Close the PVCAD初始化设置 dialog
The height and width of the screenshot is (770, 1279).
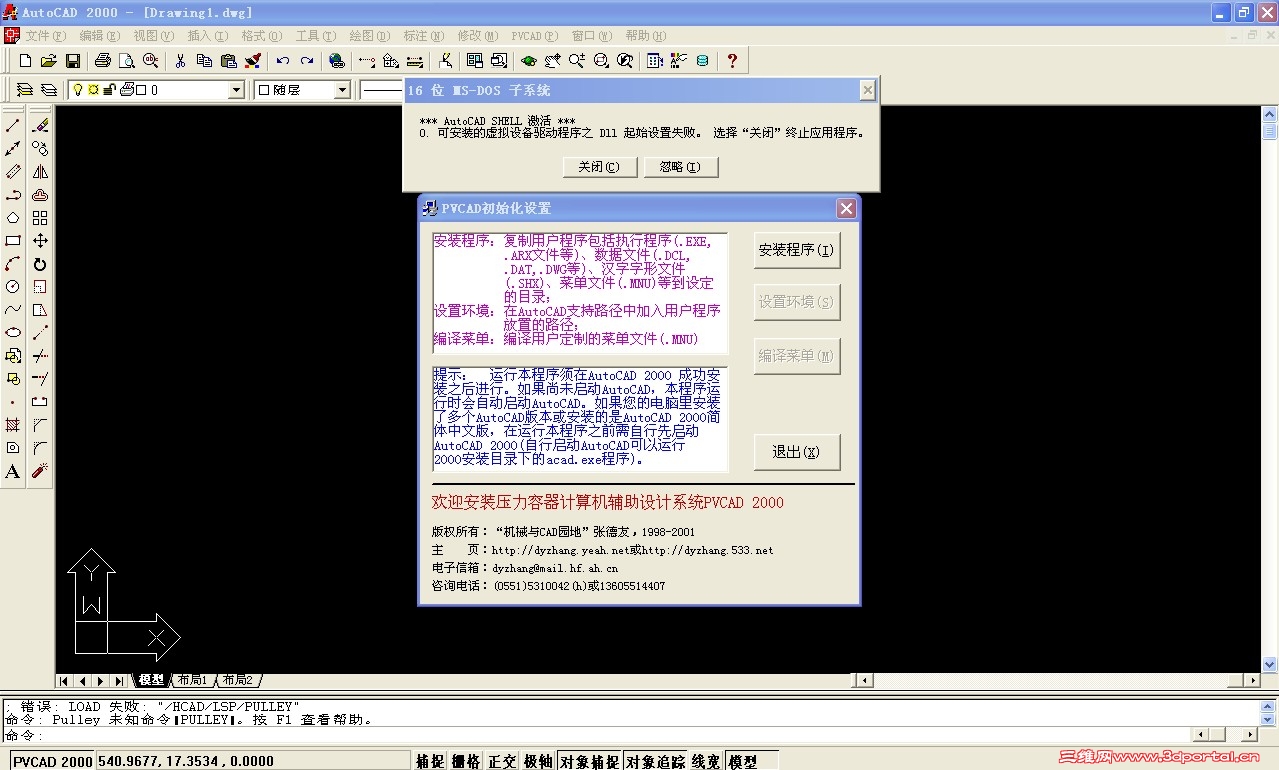tap(846, 208)
